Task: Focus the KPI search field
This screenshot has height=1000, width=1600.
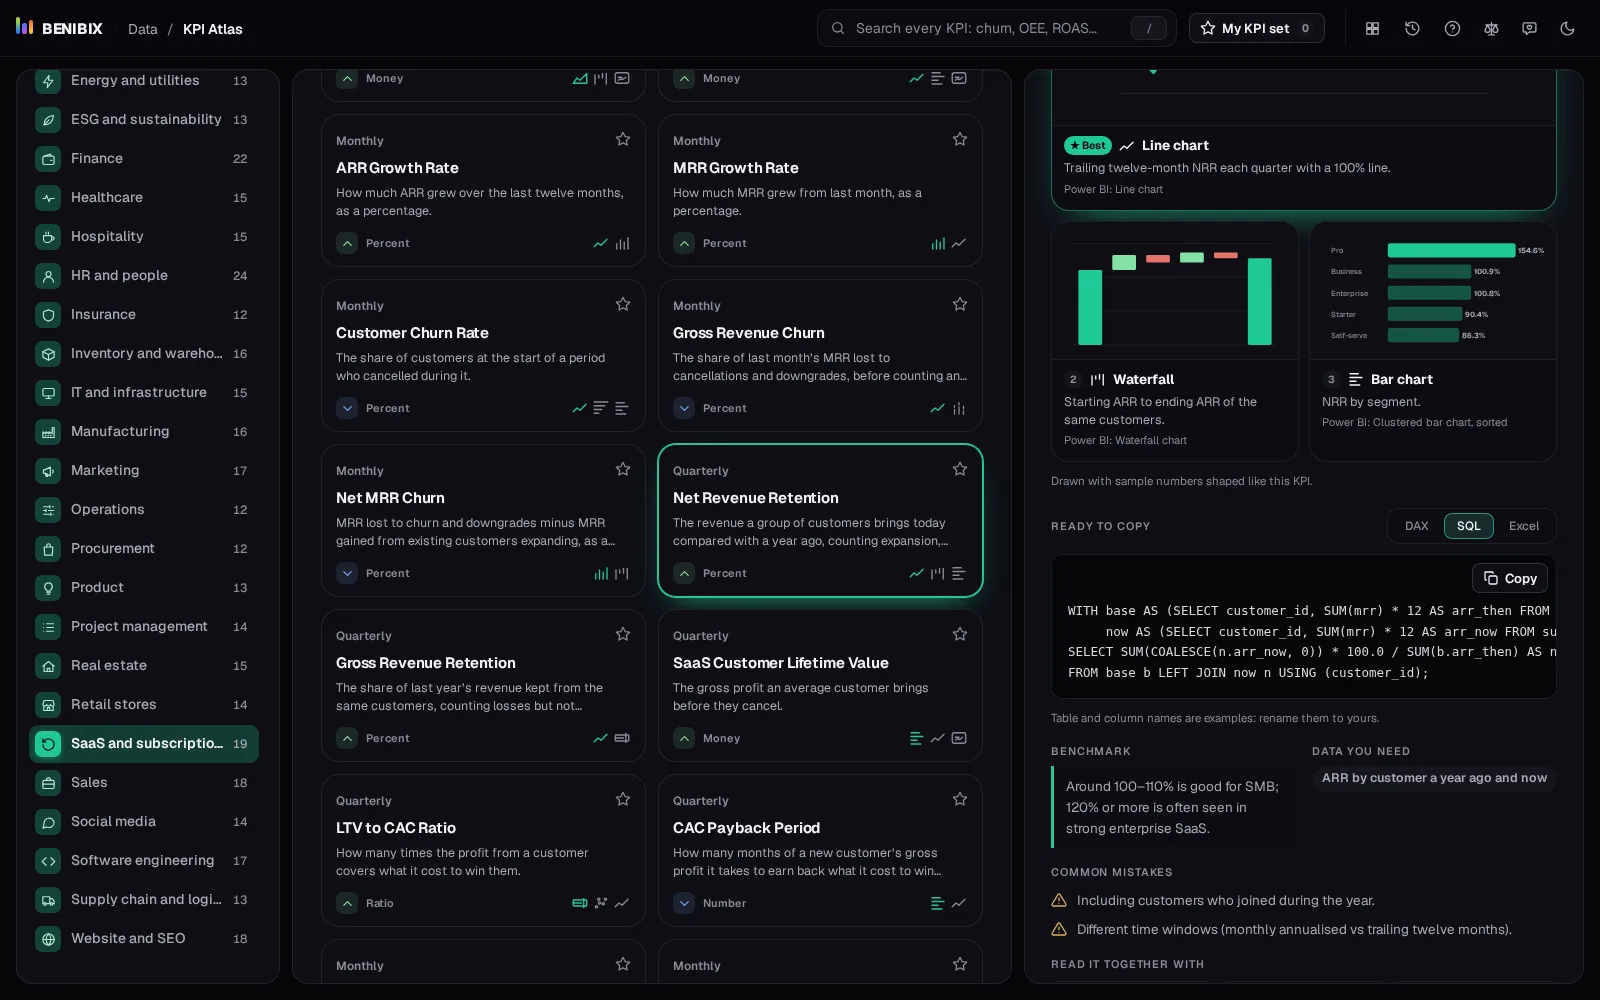Action: pos(996,28)
